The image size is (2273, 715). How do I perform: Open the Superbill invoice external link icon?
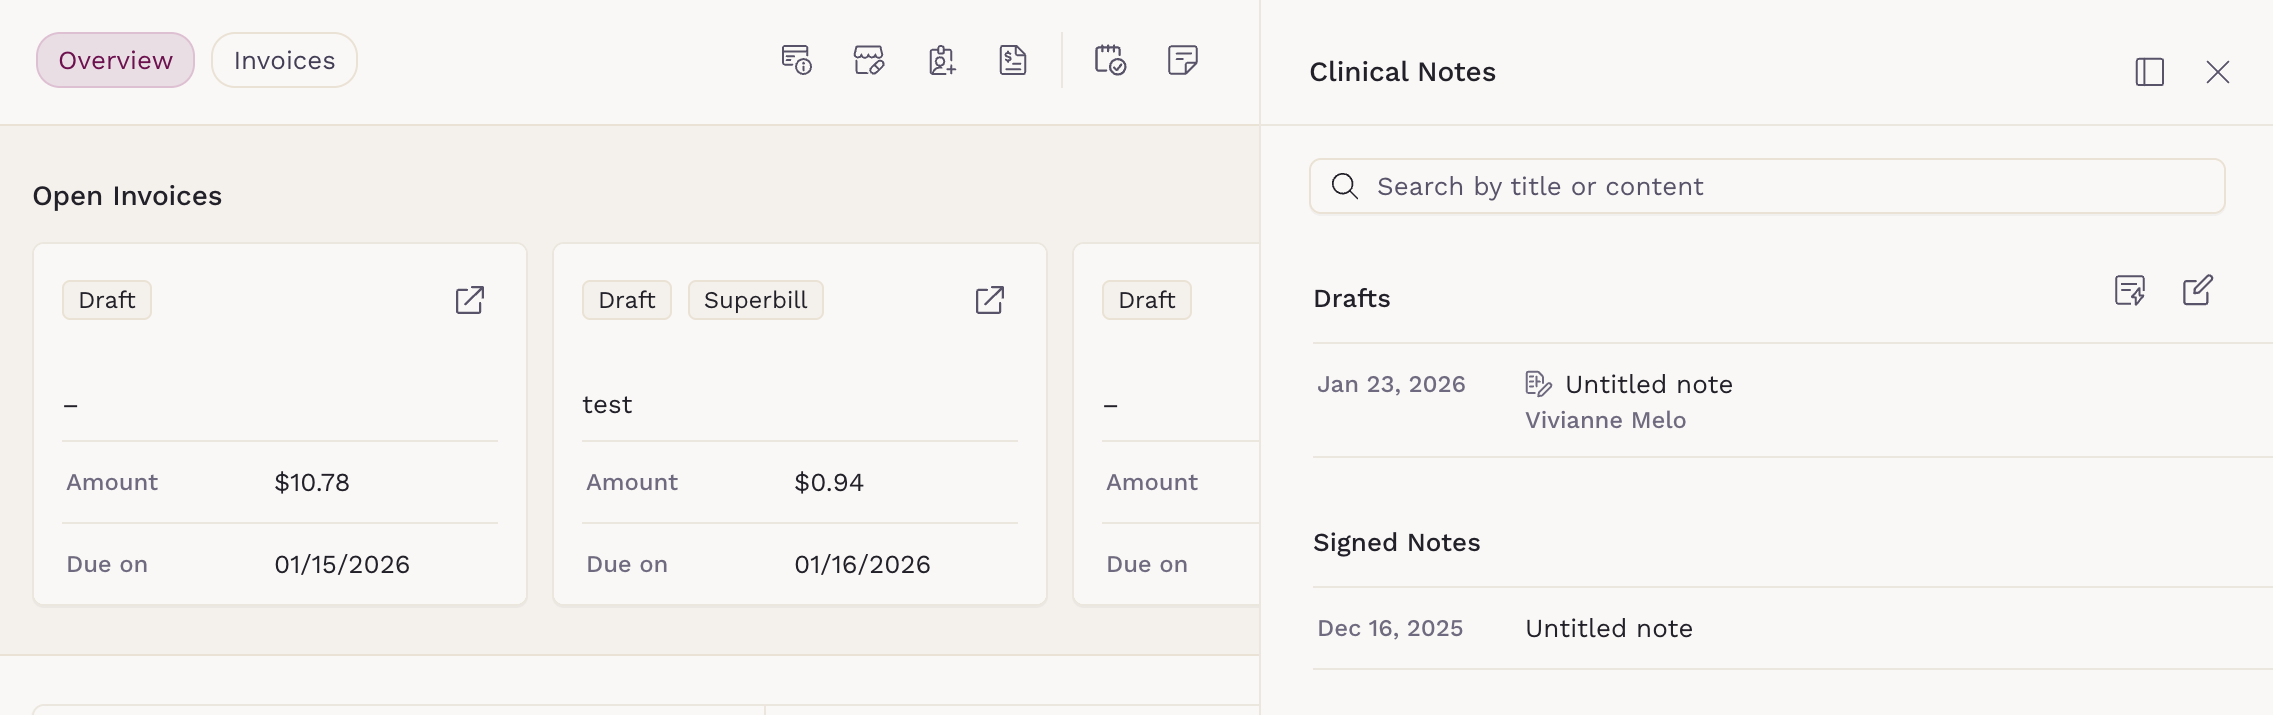click(x=990, y=300)
